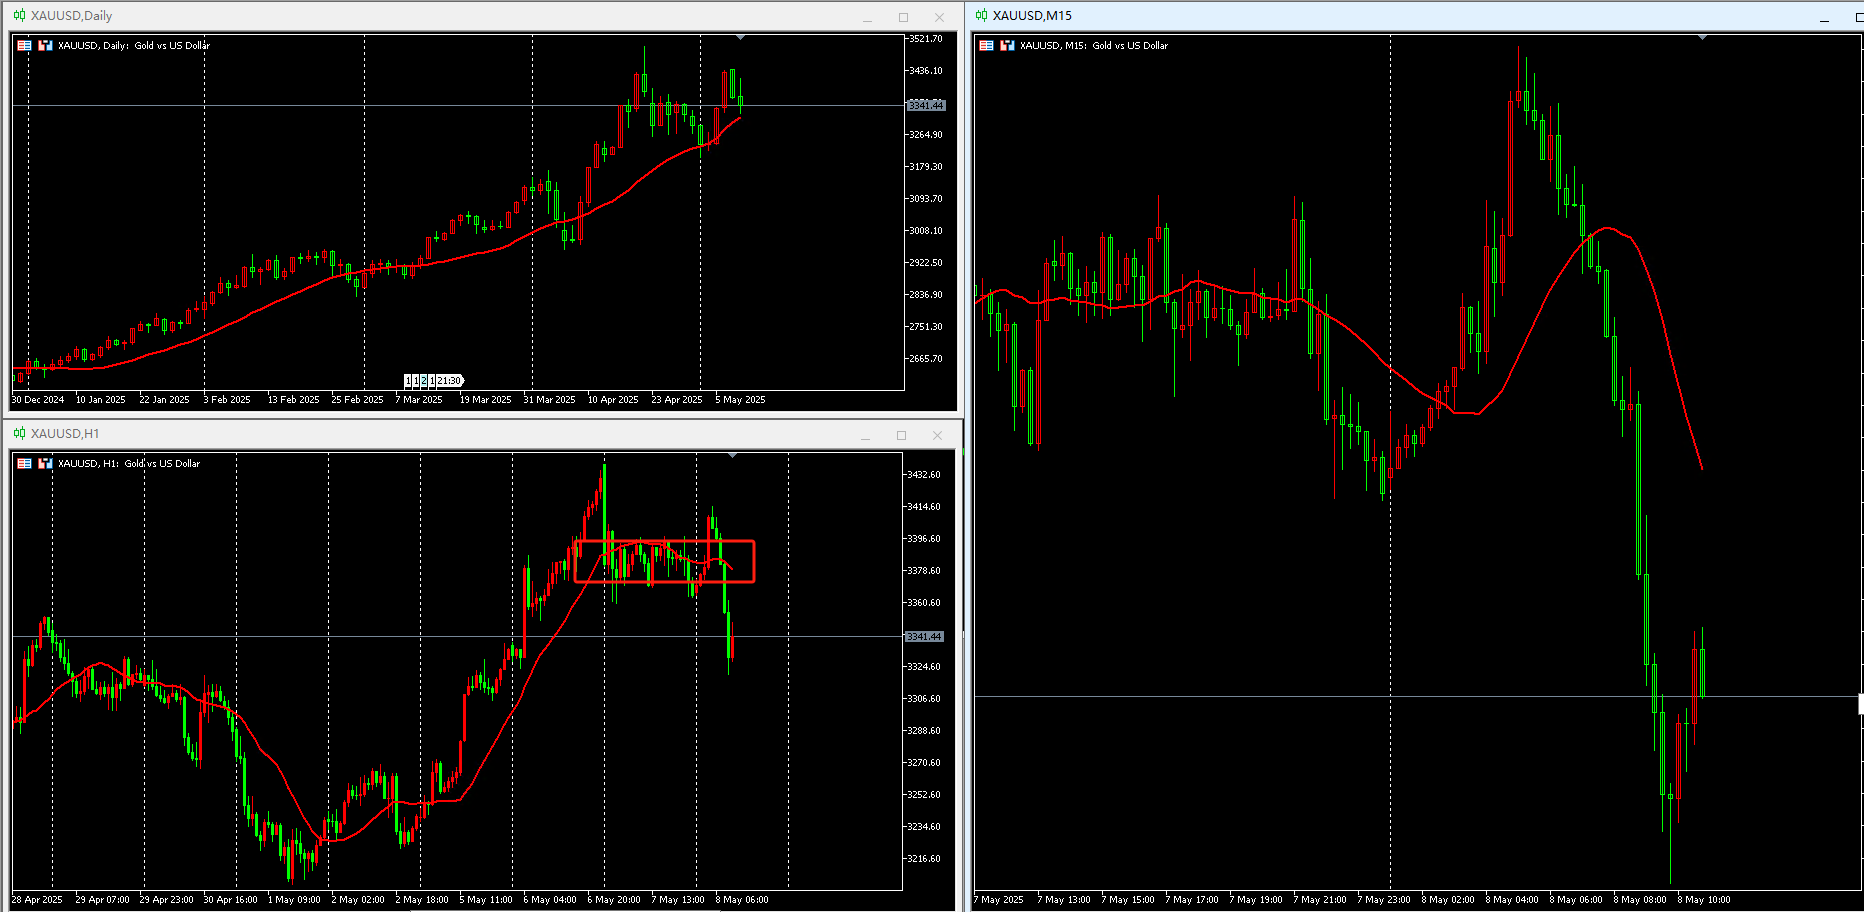The width and height of the screenshot is (1864, 912).
Task: Maximize the XAUUSD,Daily chart window
Action: click(903, 17)
